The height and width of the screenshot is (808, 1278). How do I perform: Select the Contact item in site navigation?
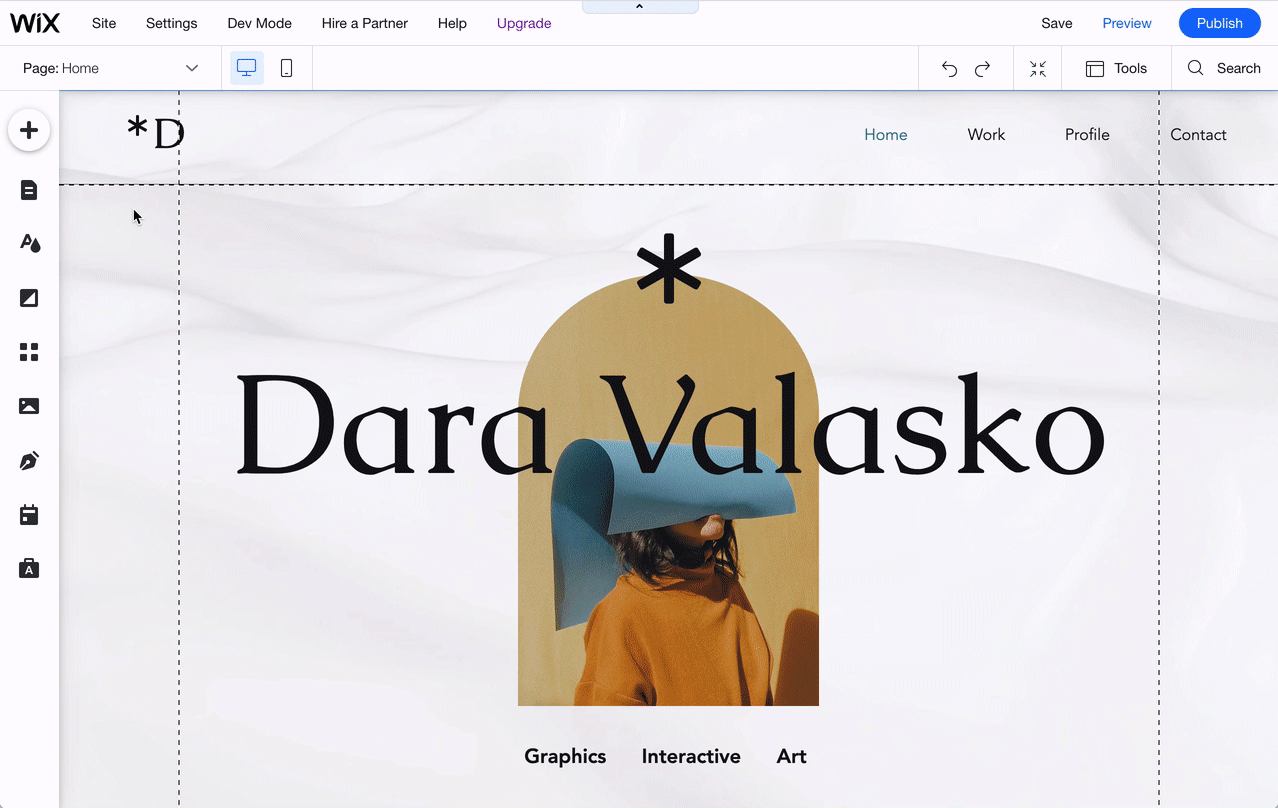(x=1198, y=135)
